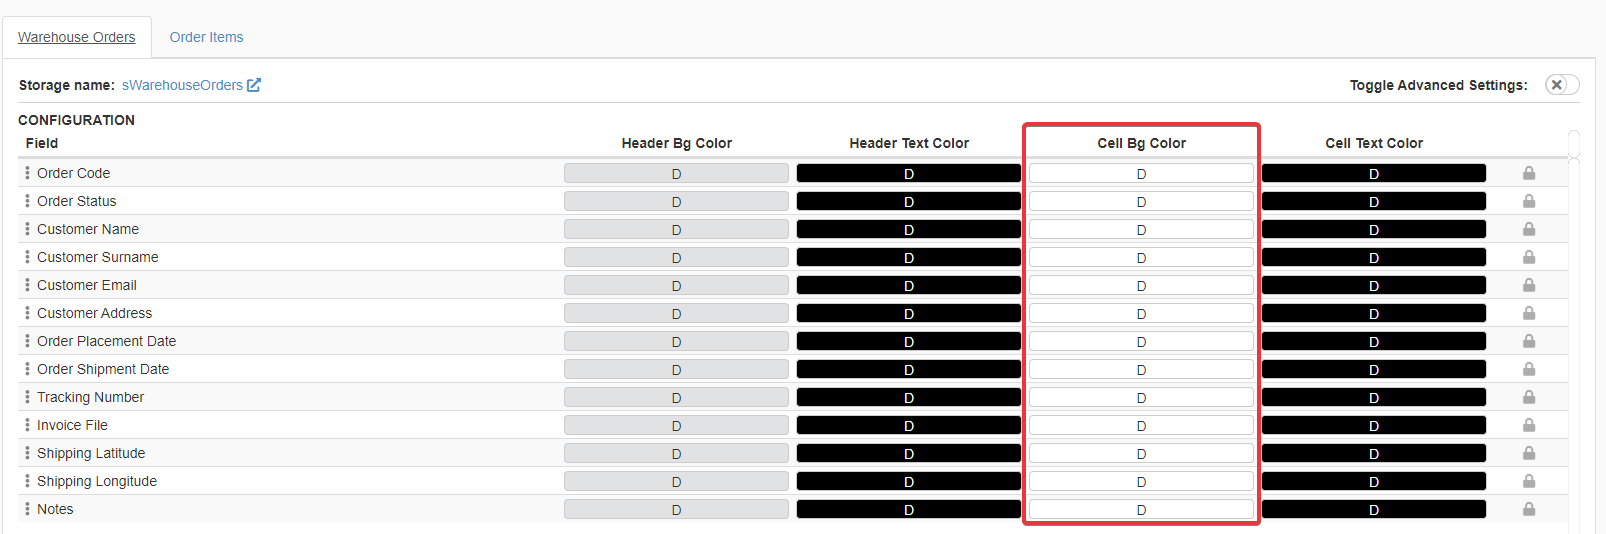Open the sWarehouseOrders storage link
Screen dimensions: 1606x534
(182, 85)
